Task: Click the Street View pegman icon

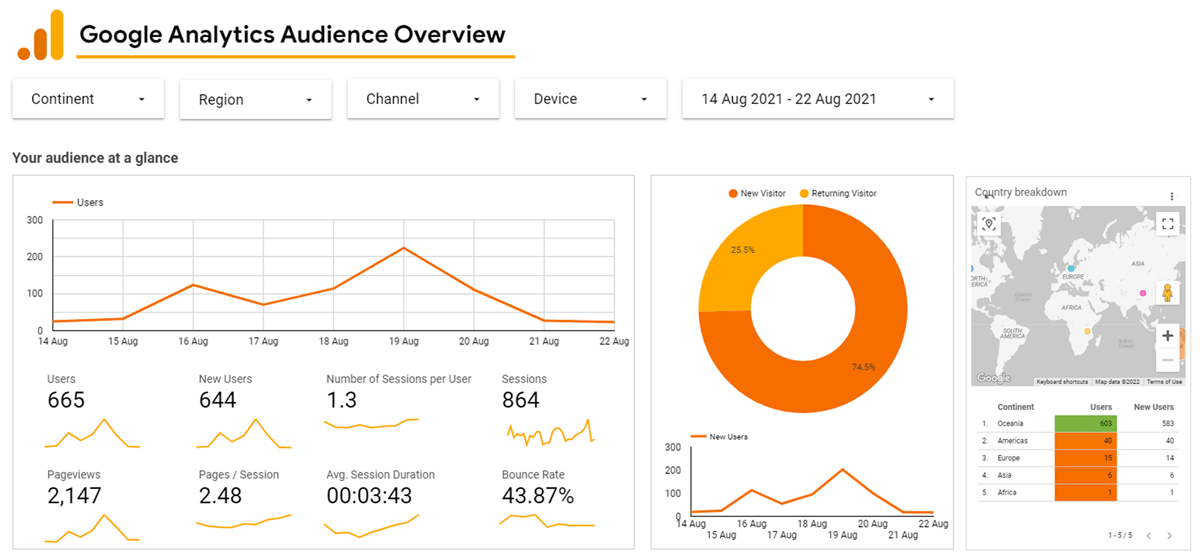Action: tap(1167, 292)
